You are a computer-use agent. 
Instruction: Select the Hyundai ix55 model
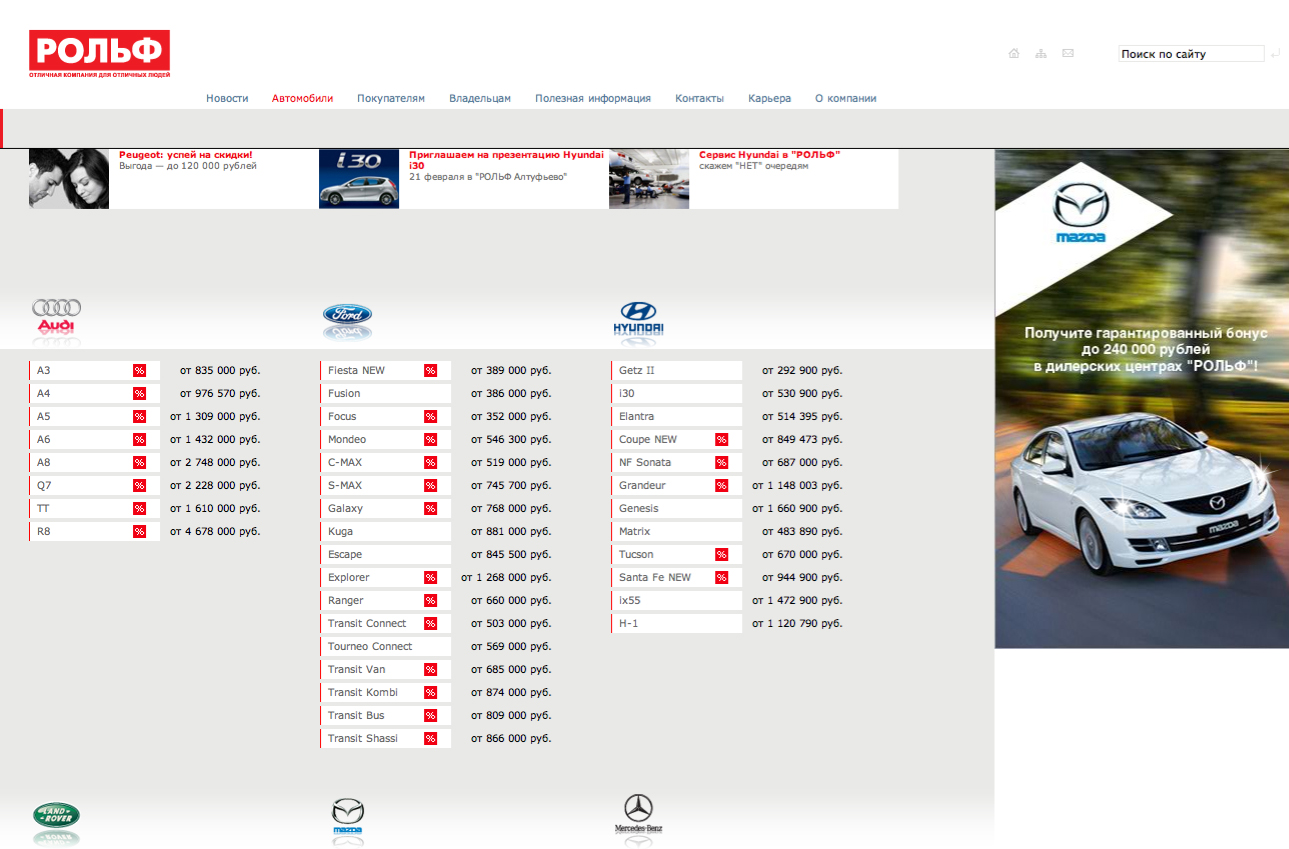[x=676, y=601]
